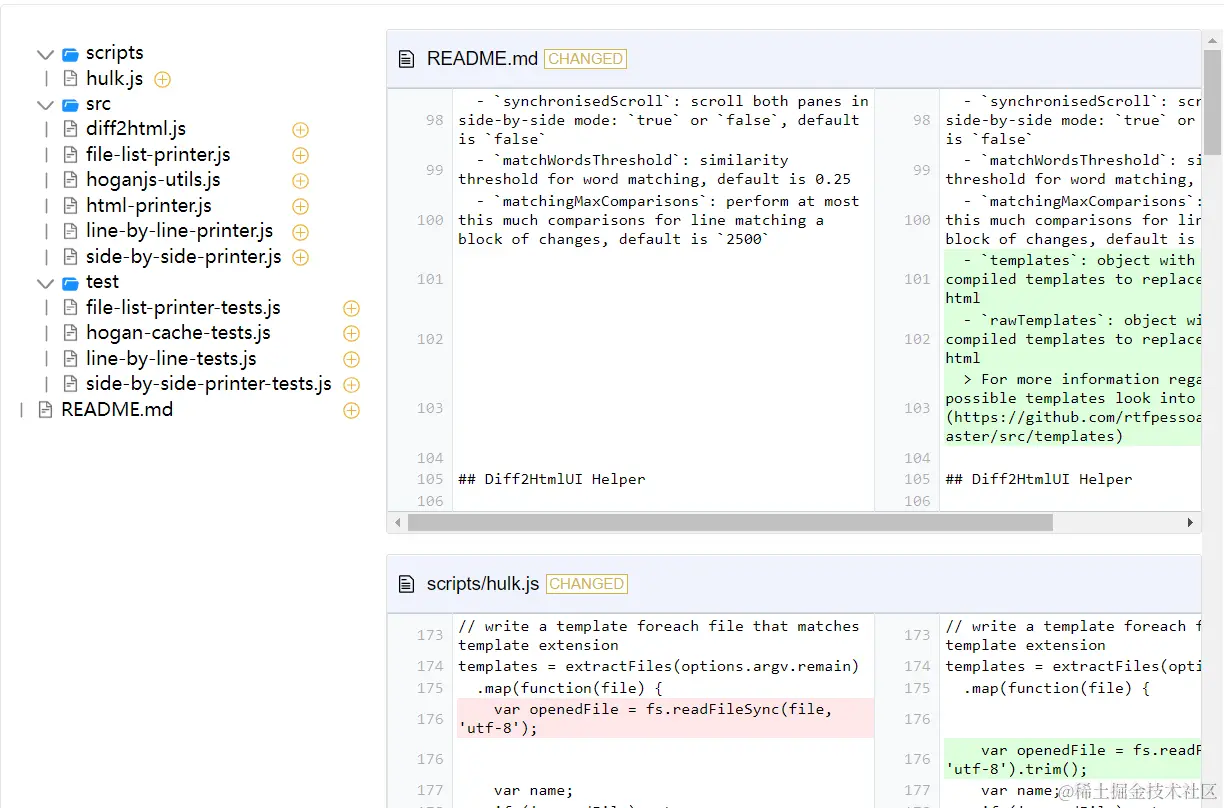This screenshot has height=808, width=1224.
Task: Select file-list-printer-tests.js in the tree
Action: pos(183,308)
